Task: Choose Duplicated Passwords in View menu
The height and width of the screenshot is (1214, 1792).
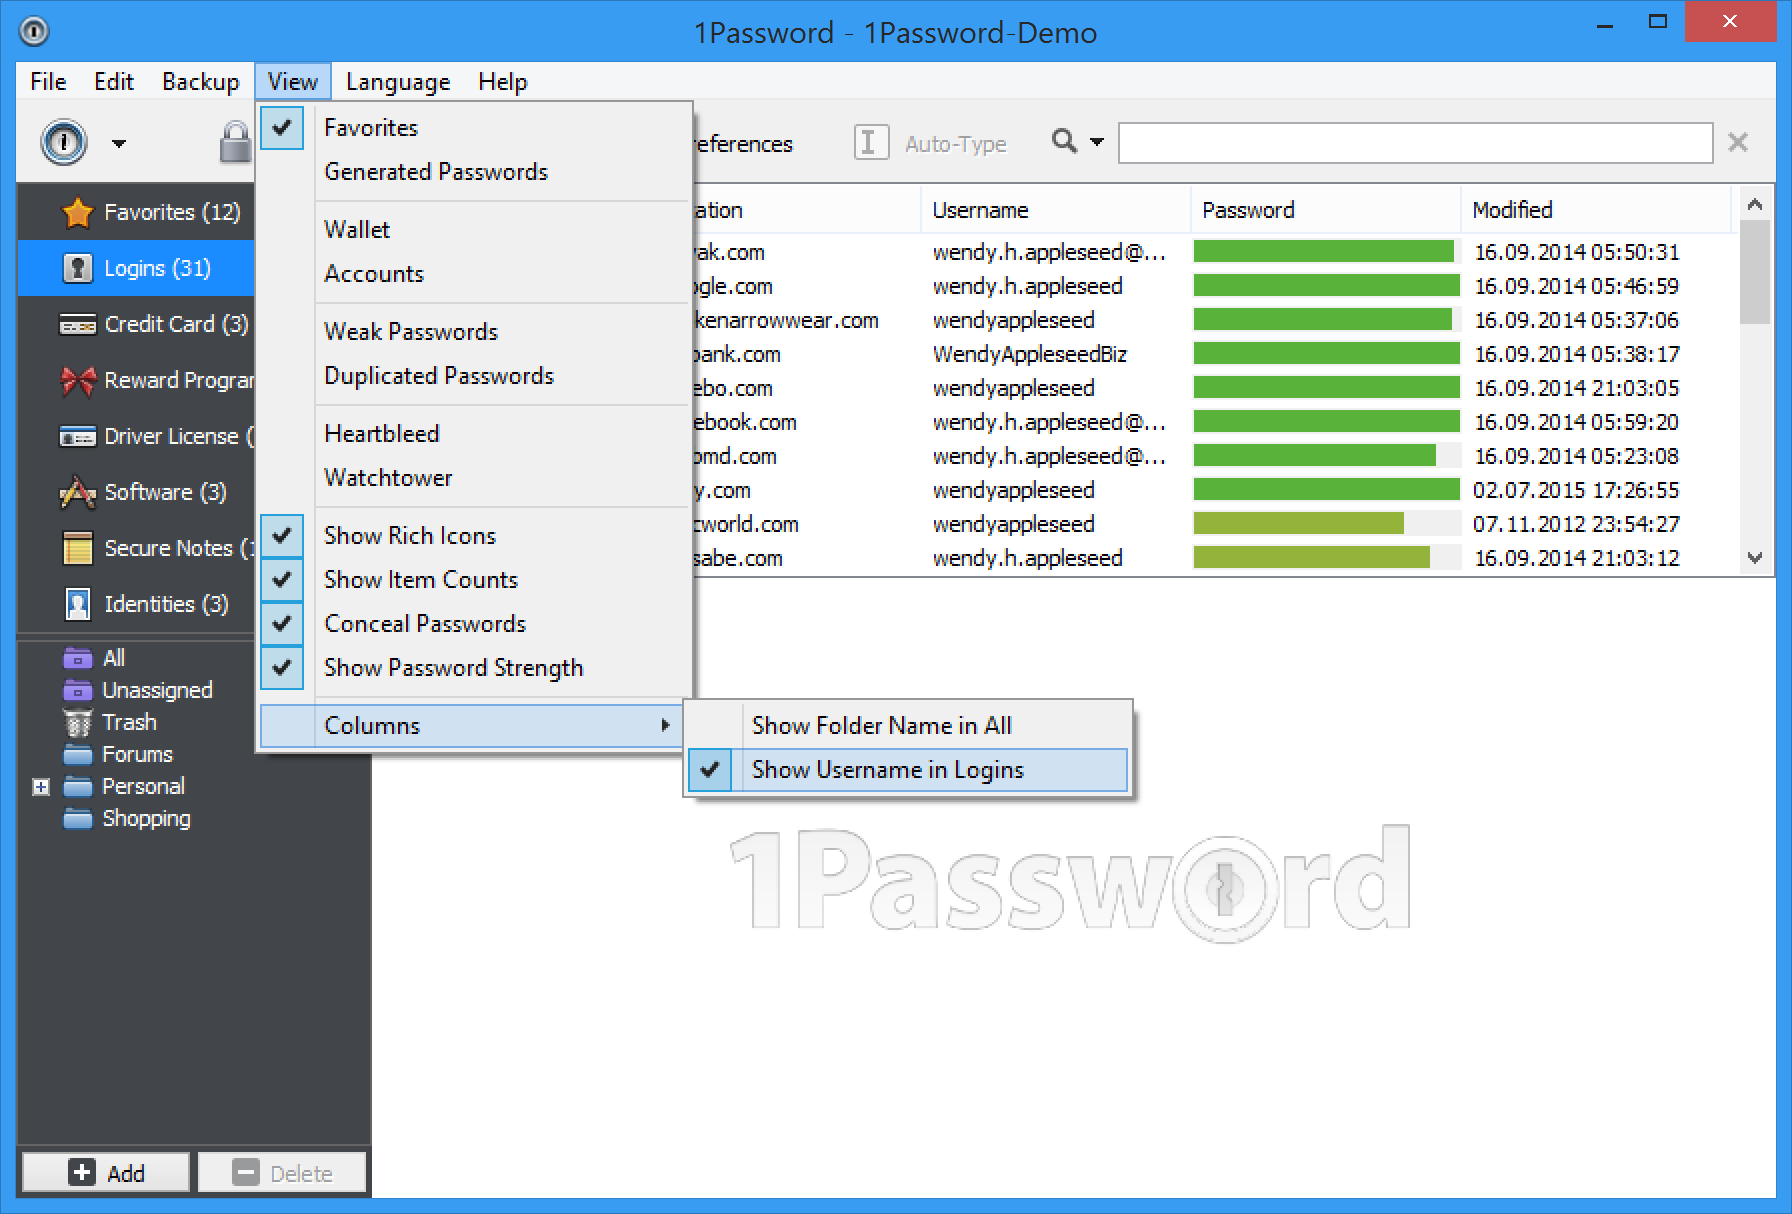Action: 475,376
